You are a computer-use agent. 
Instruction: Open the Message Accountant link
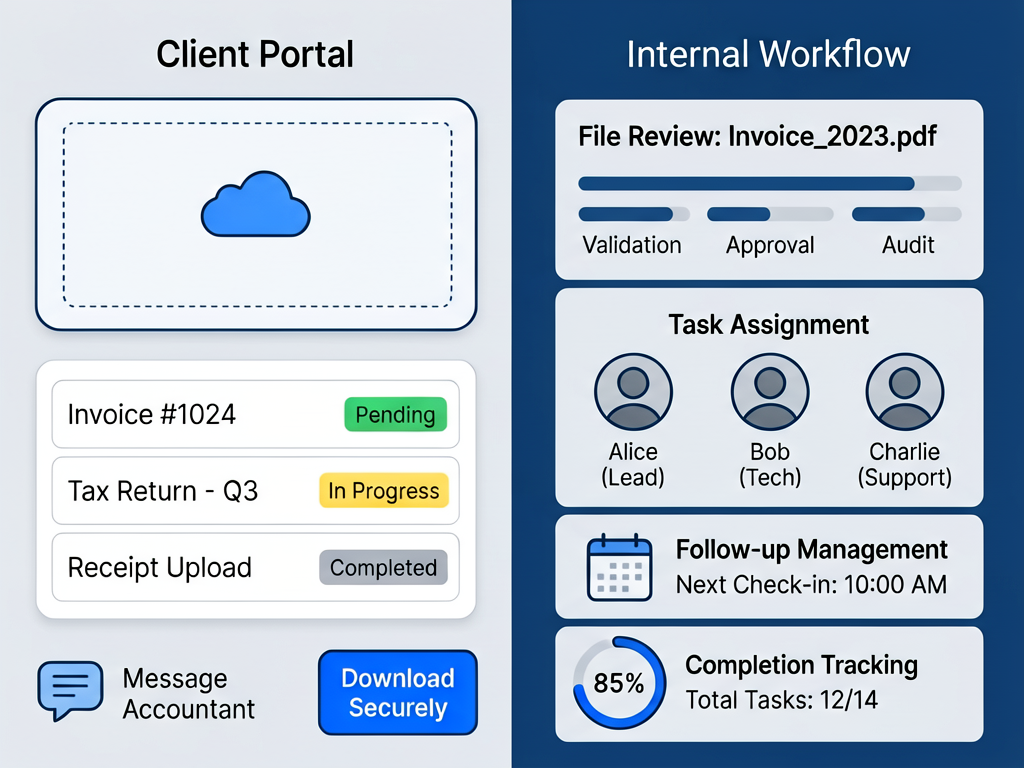pos(188,694)
